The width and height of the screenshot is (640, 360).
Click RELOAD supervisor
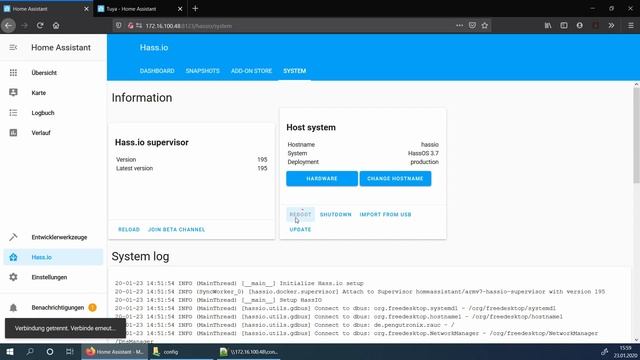[129, 229]
